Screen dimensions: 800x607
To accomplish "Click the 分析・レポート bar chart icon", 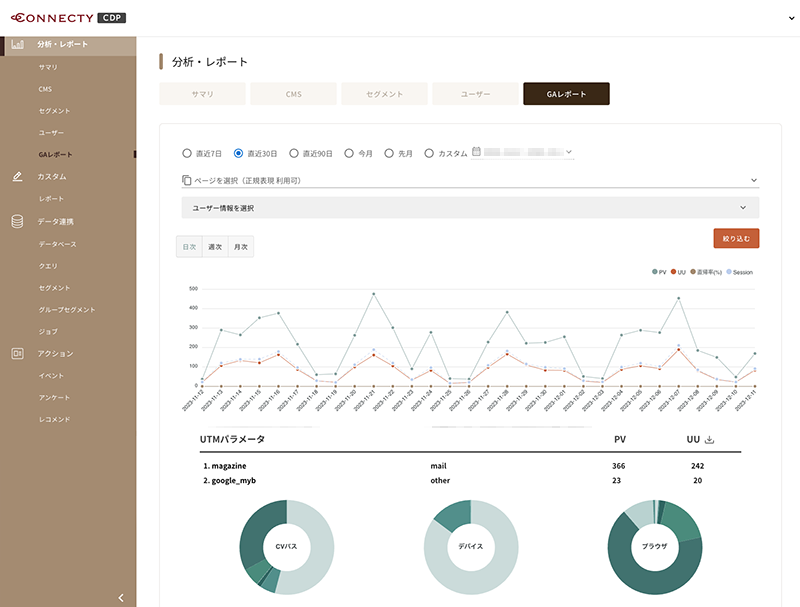I will (x=17, y=44).
